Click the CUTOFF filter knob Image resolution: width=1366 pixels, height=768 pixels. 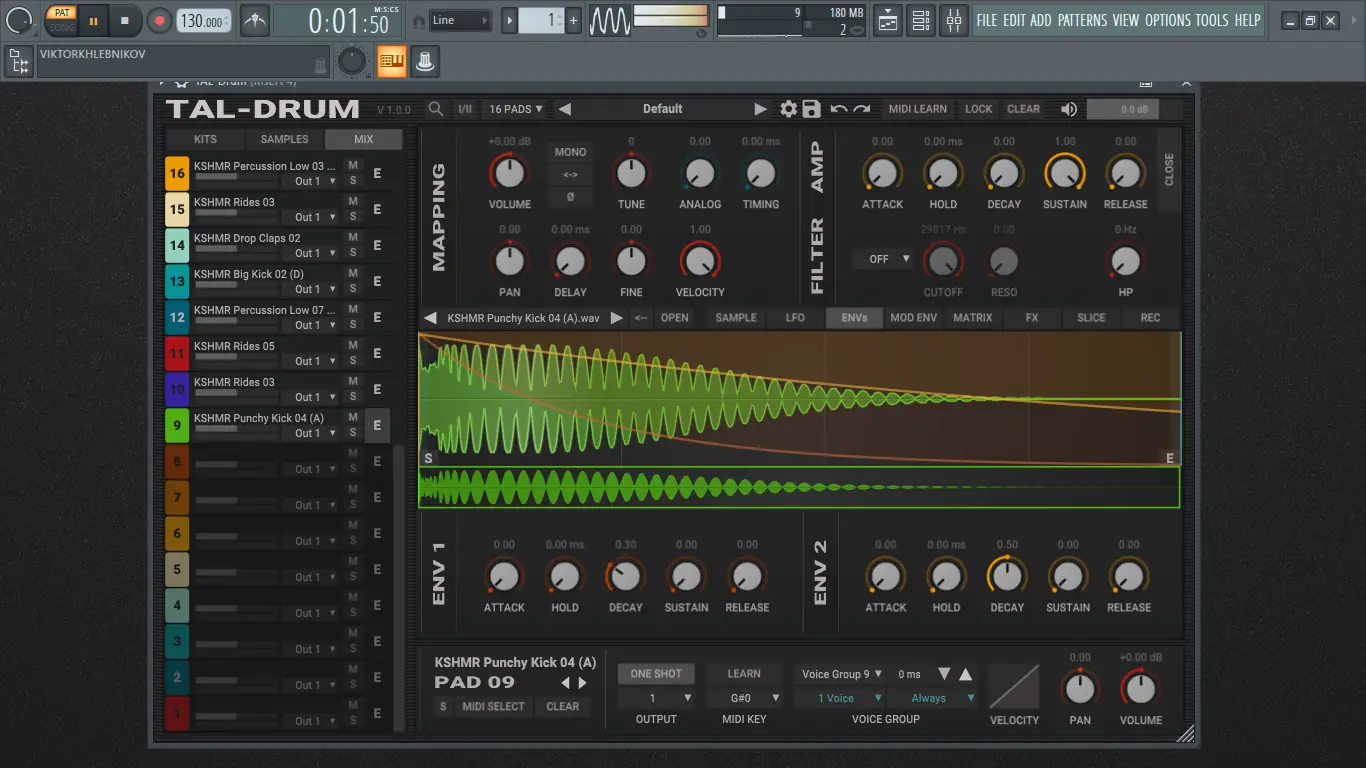(942, 262)
